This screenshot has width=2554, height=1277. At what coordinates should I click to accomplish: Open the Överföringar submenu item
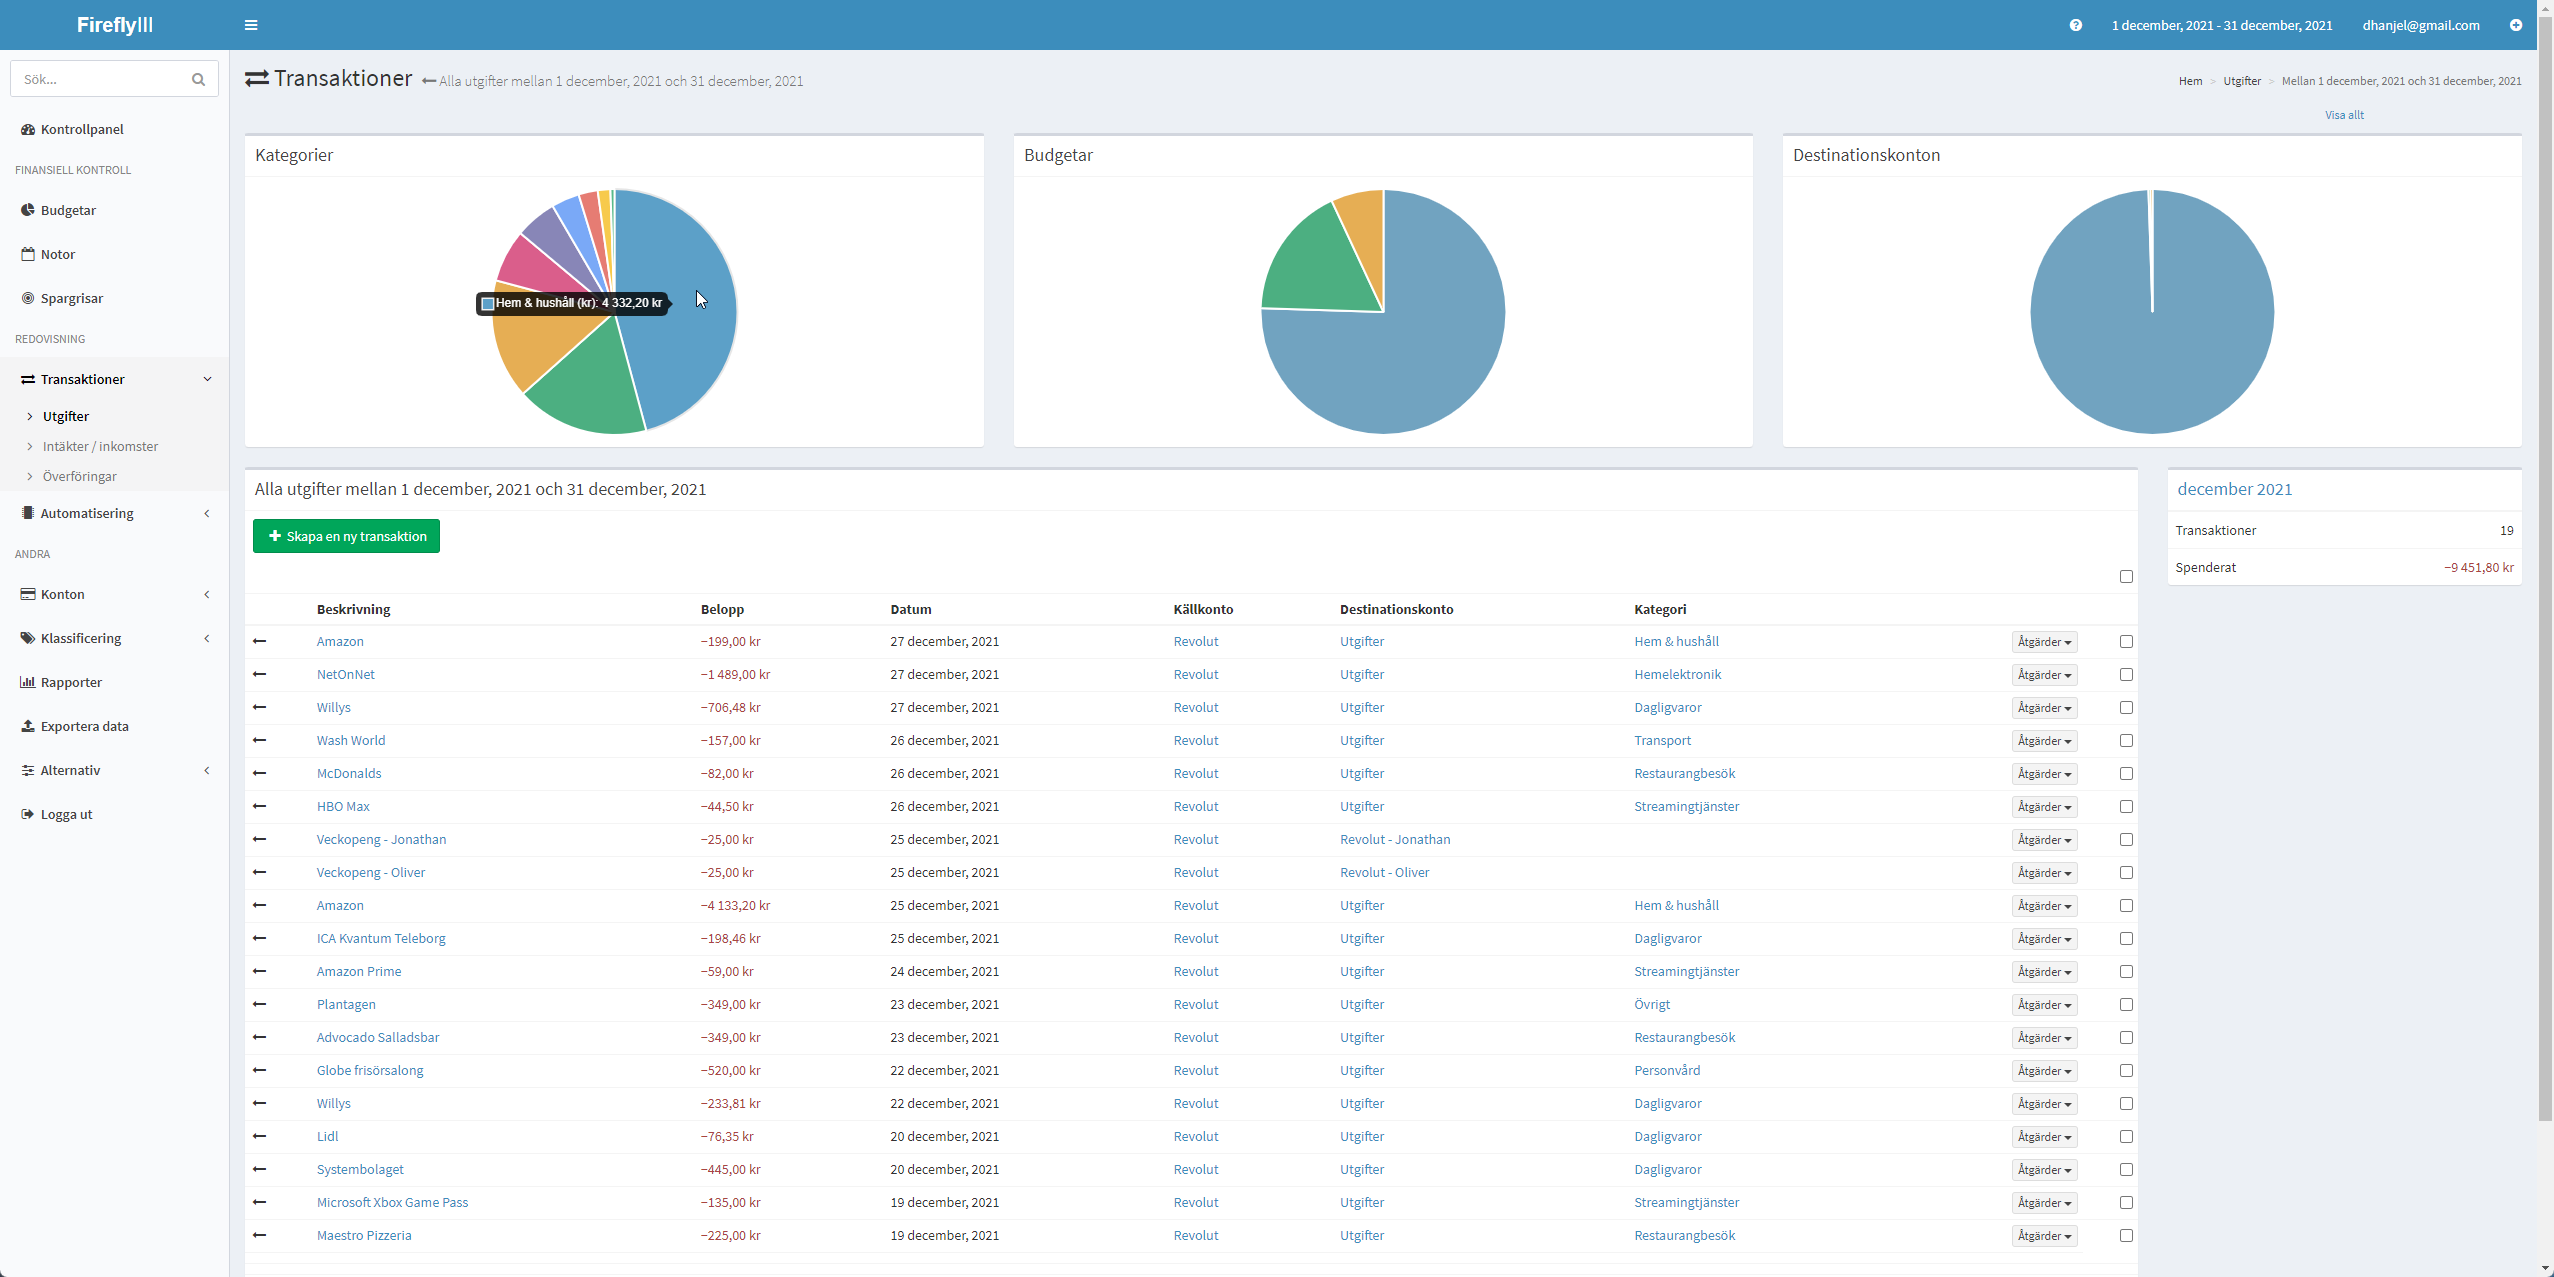click(x=80, y=476)
